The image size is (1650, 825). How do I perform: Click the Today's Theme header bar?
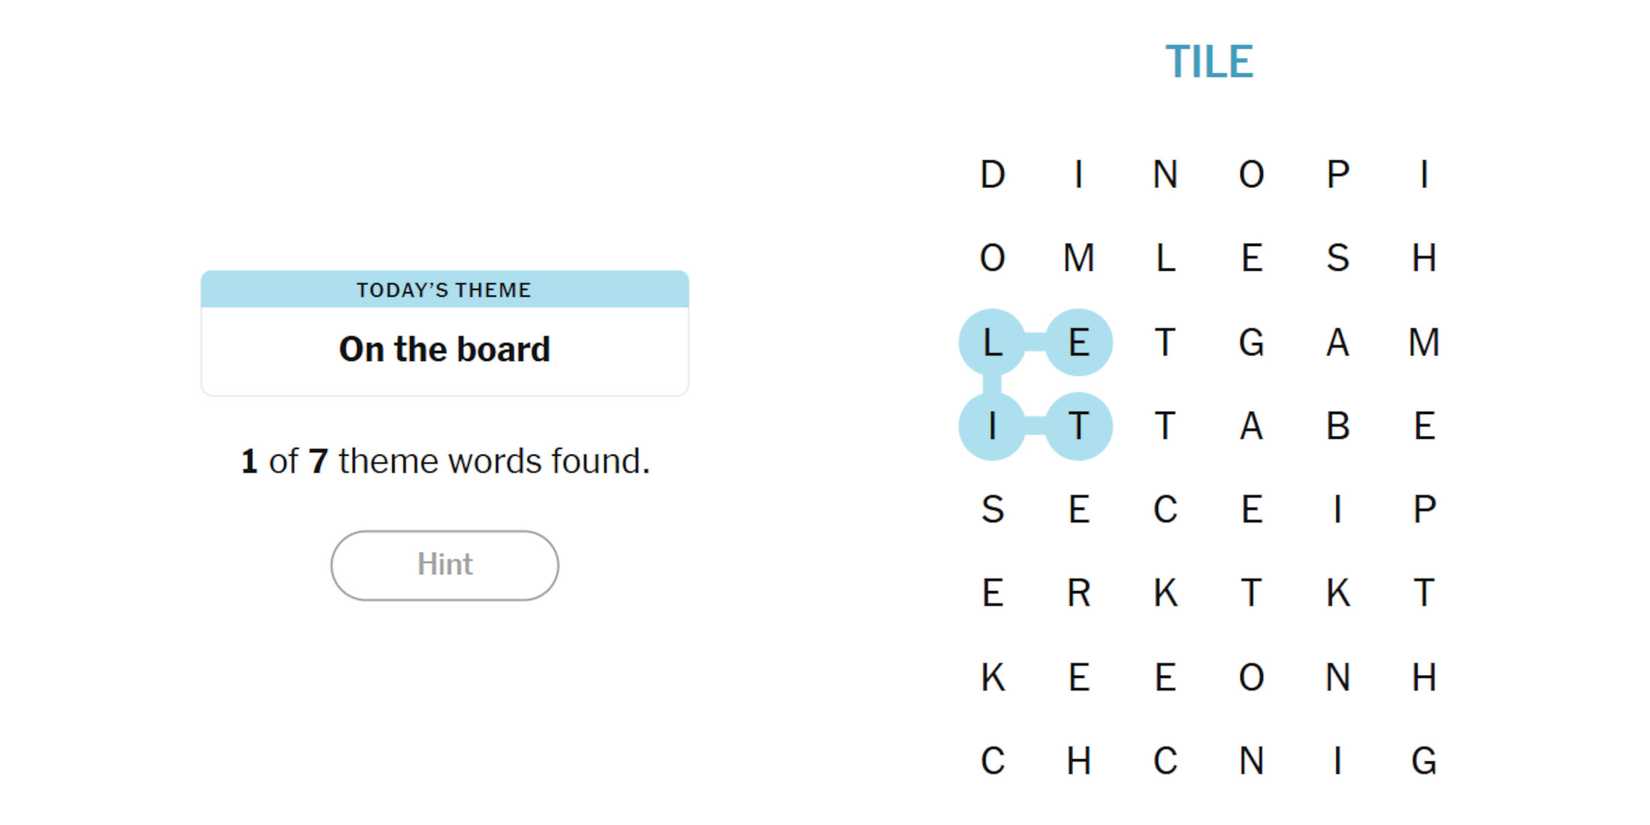(444, 290)
